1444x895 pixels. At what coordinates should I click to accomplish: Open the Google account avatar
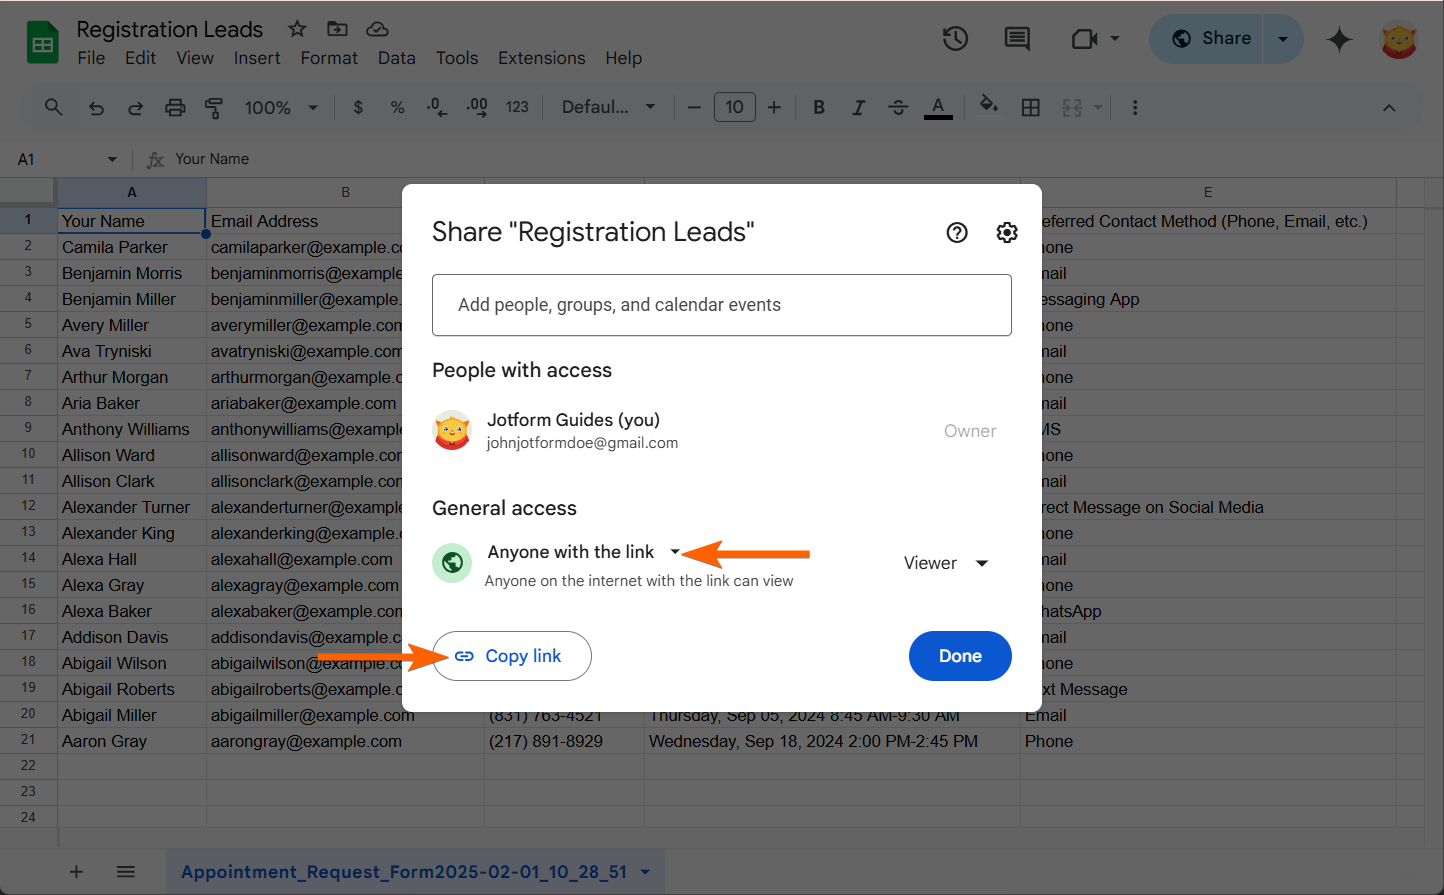(x=1399, y=39)
